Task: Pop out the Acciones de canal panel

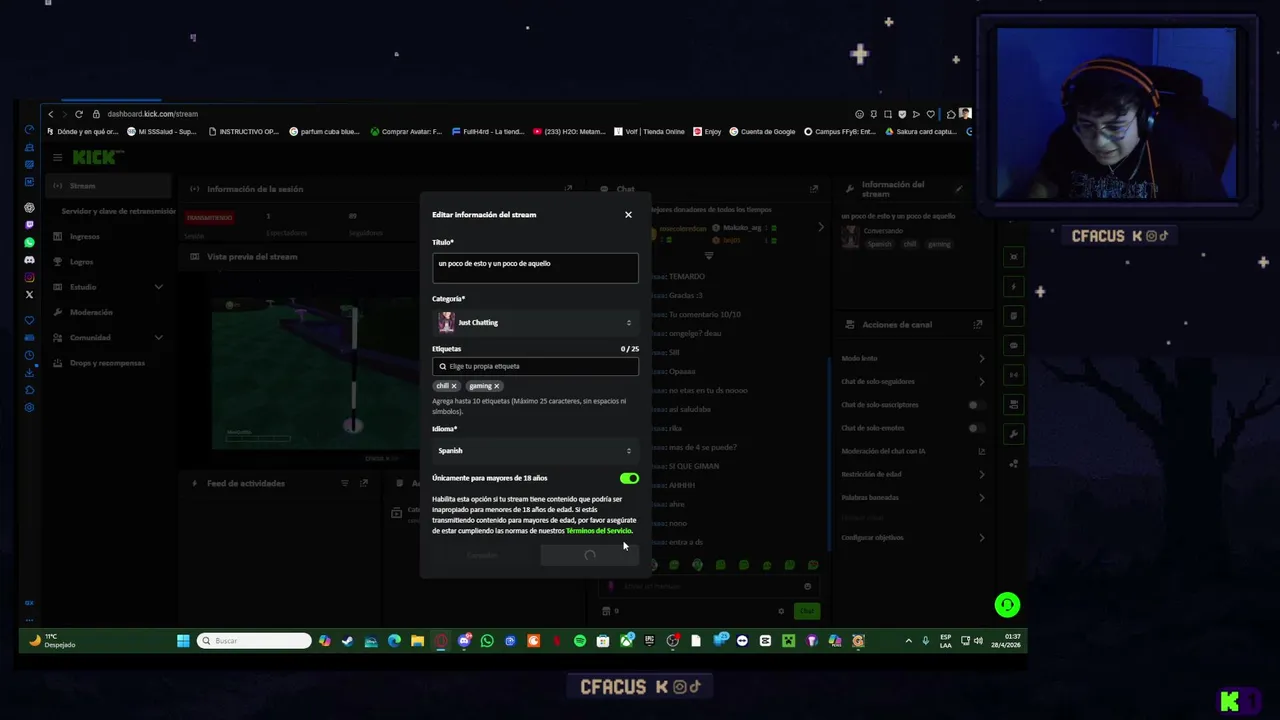Action: point(978,325)
